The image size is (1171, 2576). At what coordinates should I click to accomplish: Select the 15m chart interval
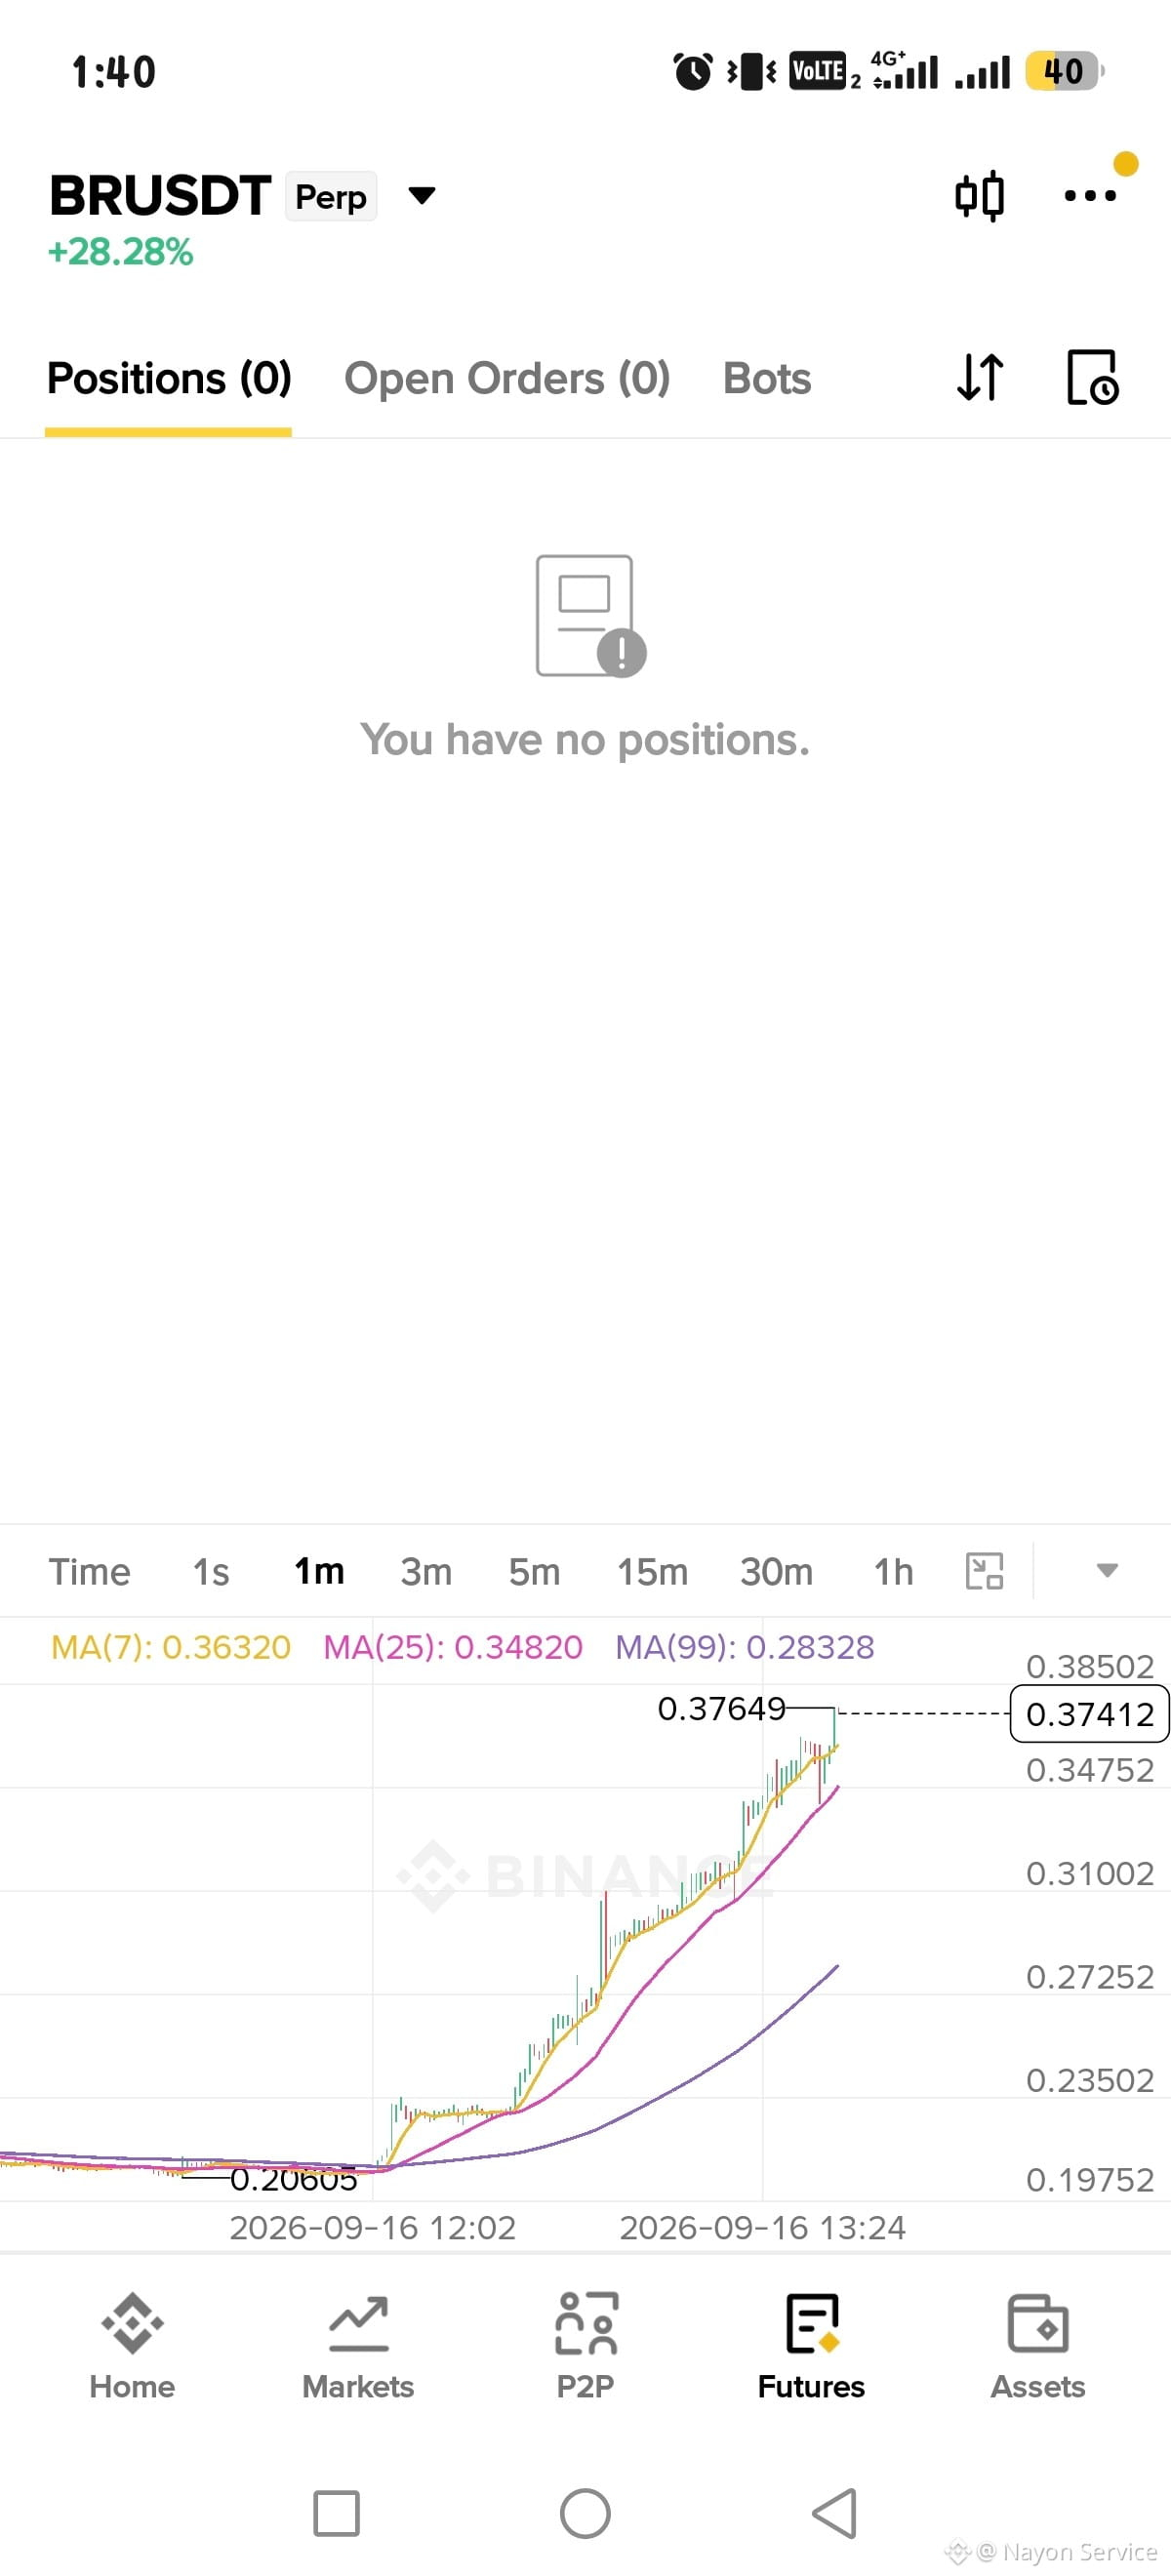click(652, 1571)
